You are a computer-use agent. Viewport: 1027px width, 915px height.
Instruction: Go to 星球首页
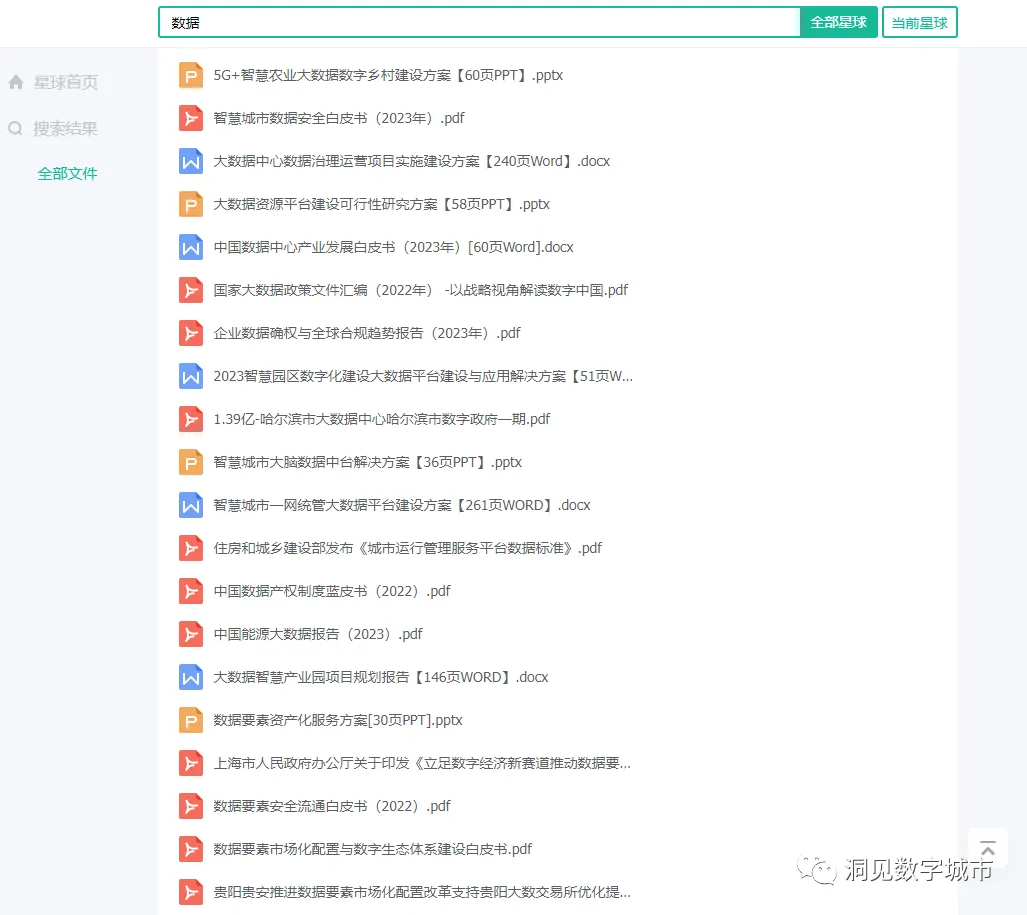click(x=65, y=83)
